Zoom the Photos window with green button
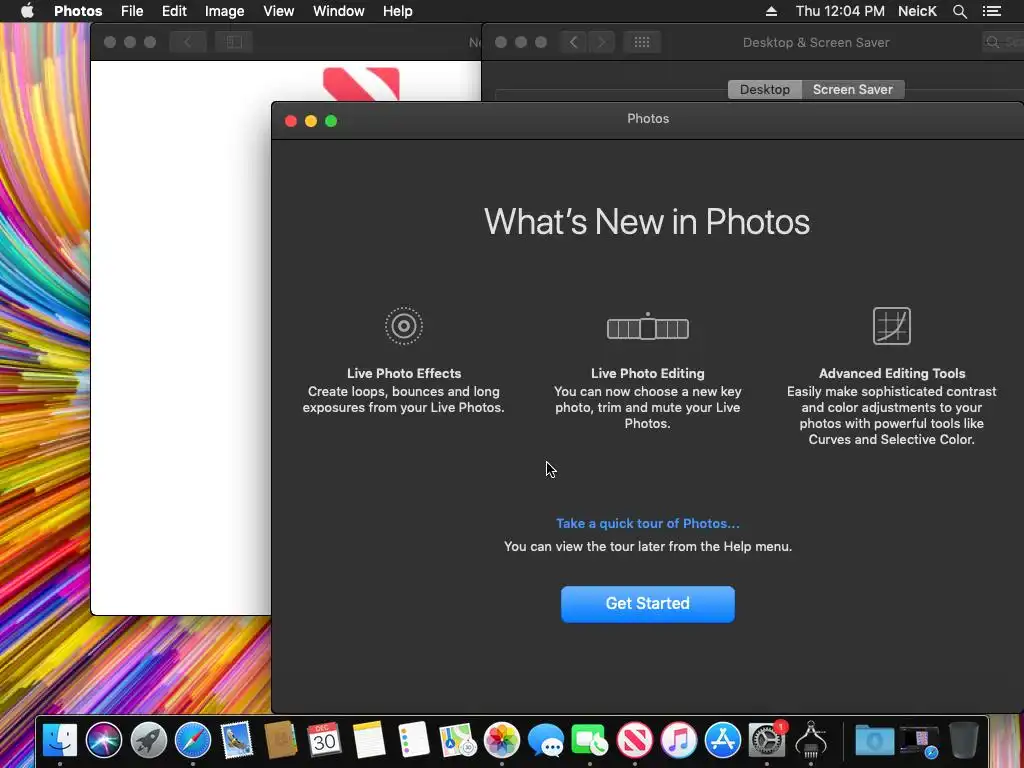Screen dimensions: 1024x768 [331, 121]
